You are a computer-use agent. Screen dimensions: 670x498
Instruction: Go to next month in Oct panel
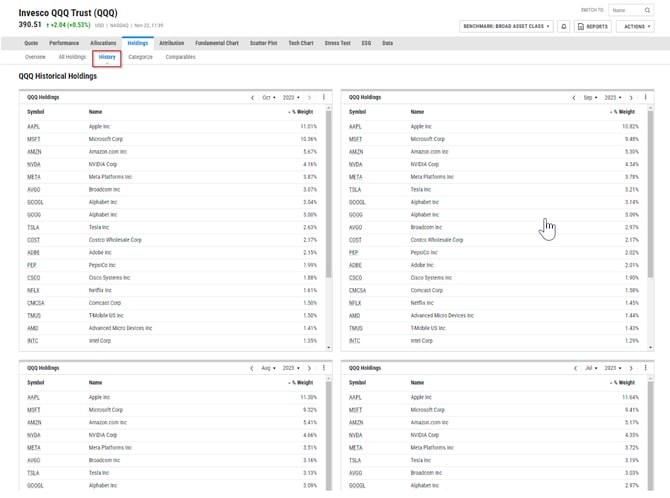(x=309, y=98)
